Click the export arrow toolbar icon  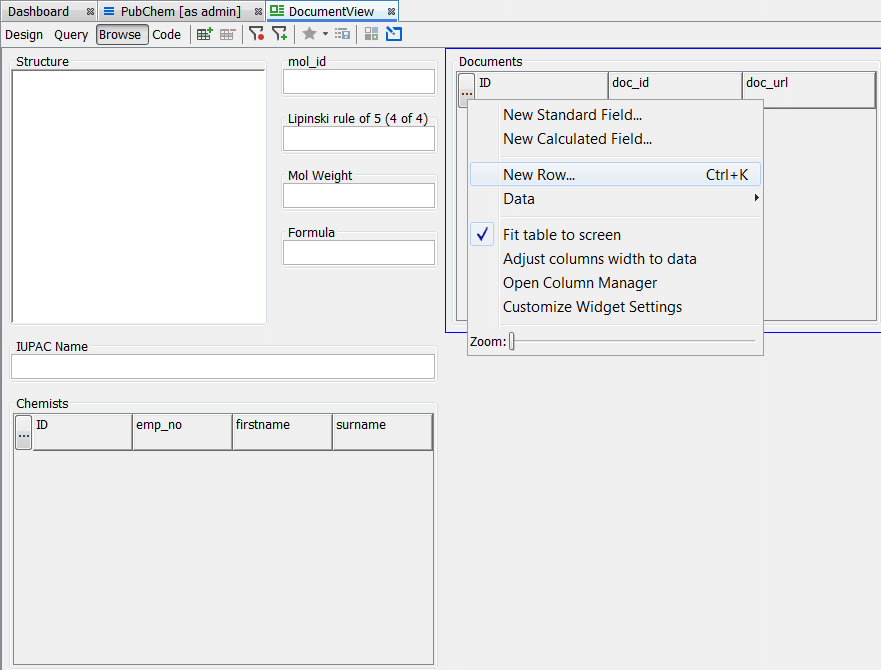(x=393, y=33)
